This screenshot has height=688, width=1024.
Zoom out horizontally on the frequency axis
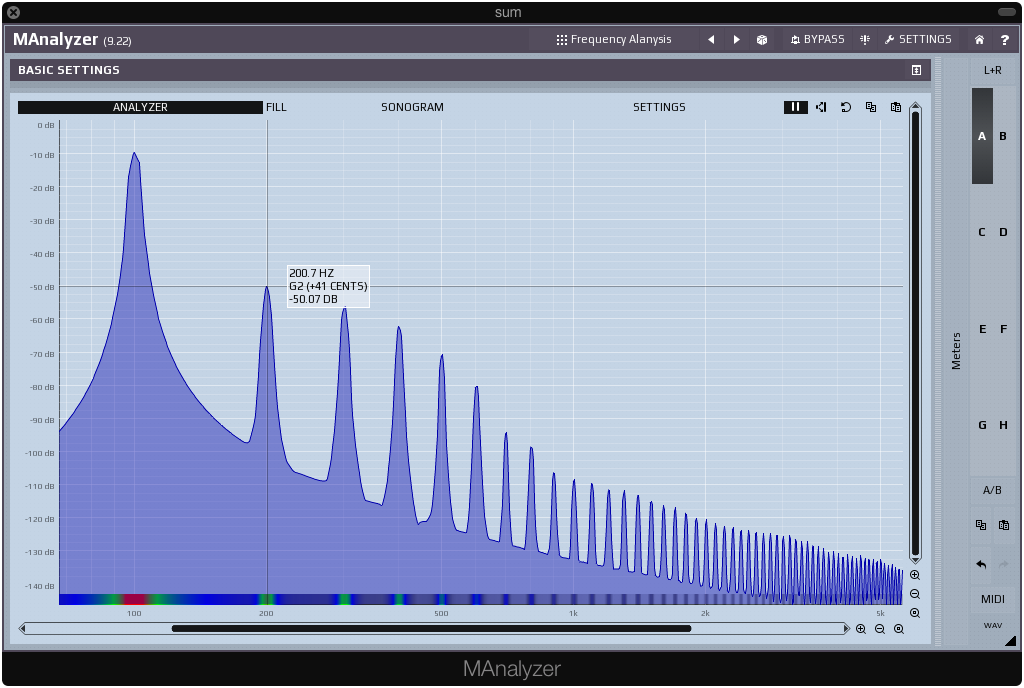[x=880, y=629]
